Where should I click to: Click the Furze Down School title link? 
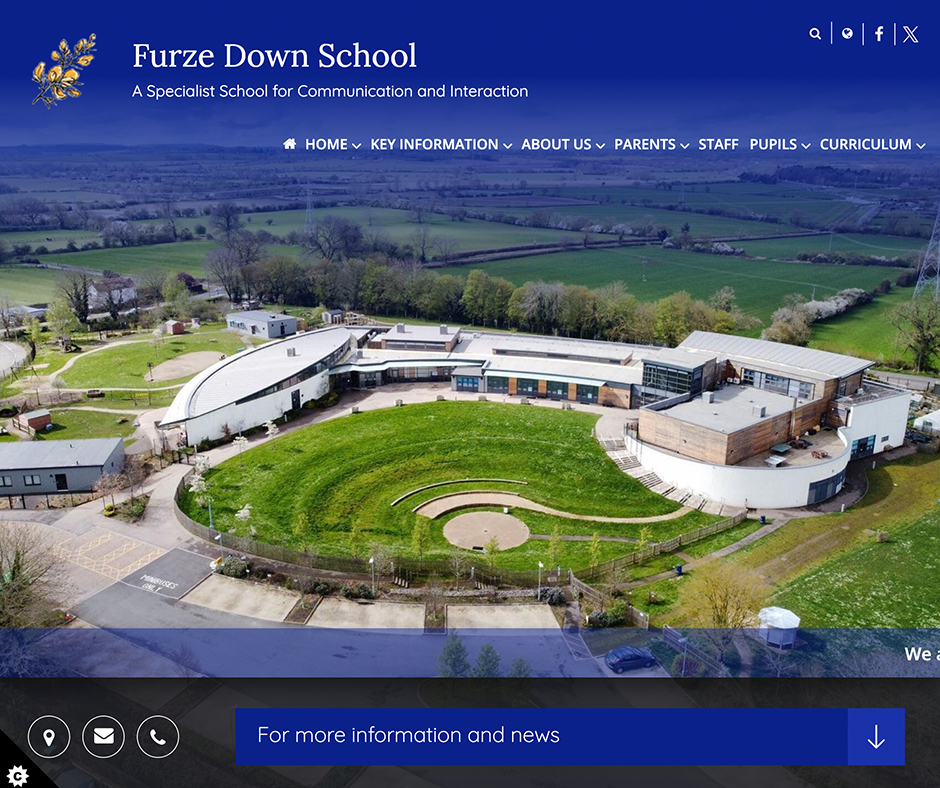point(275,55)
